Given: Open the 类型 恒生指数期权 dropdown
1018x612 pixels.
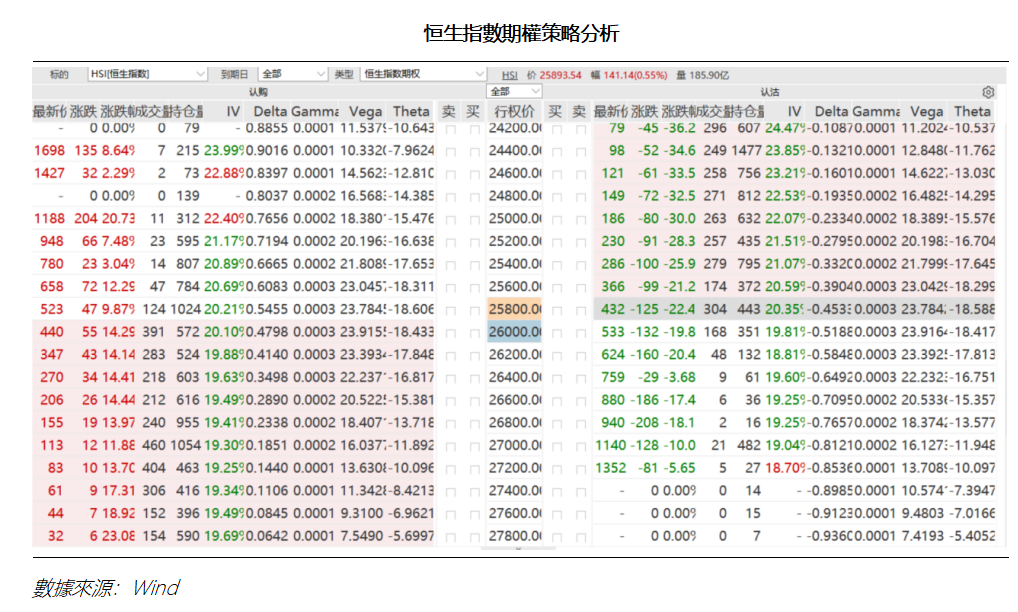Looking at the screenshot, I should 423,74.
